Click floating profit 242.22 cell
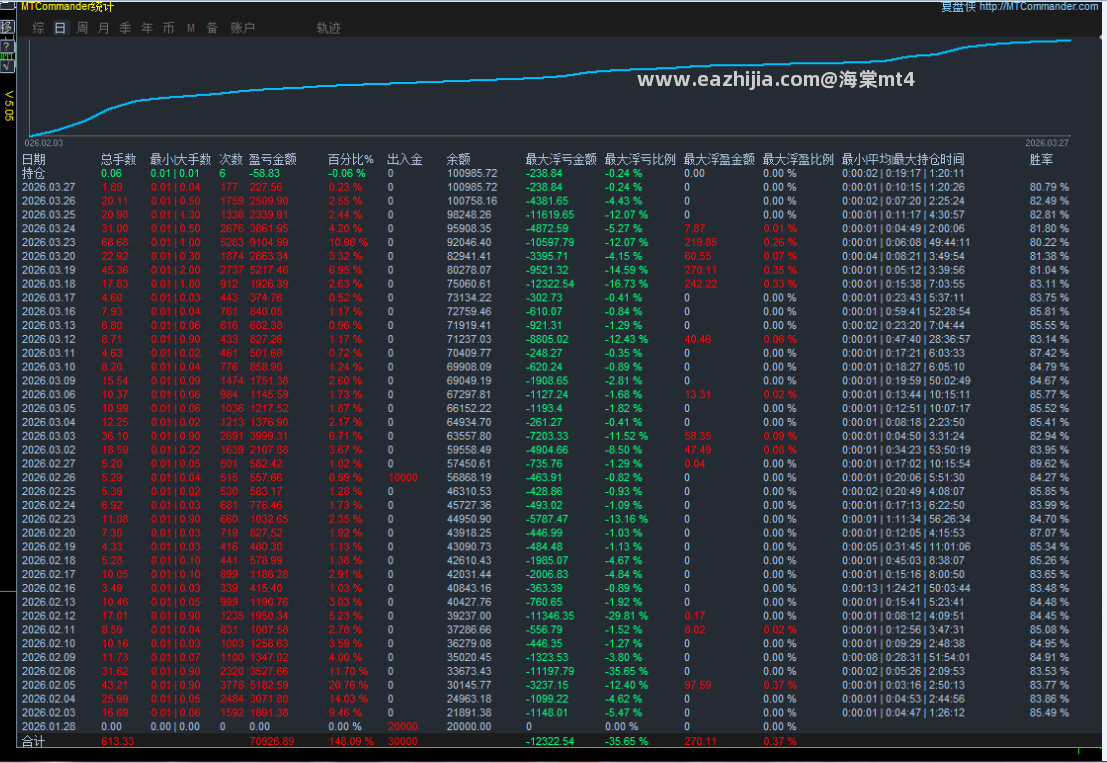Image resolution: width=1107 pixels, height=763 pixels. point(700,284)
